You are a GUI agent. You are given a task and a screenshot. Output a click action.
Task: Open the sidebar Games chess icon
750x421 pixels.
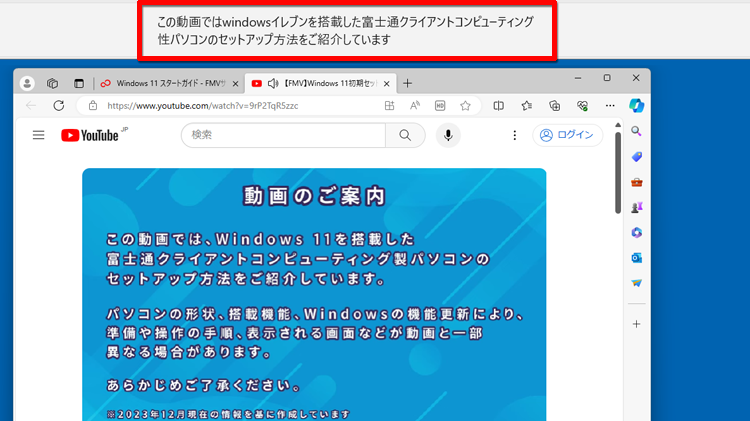(636, 207)
